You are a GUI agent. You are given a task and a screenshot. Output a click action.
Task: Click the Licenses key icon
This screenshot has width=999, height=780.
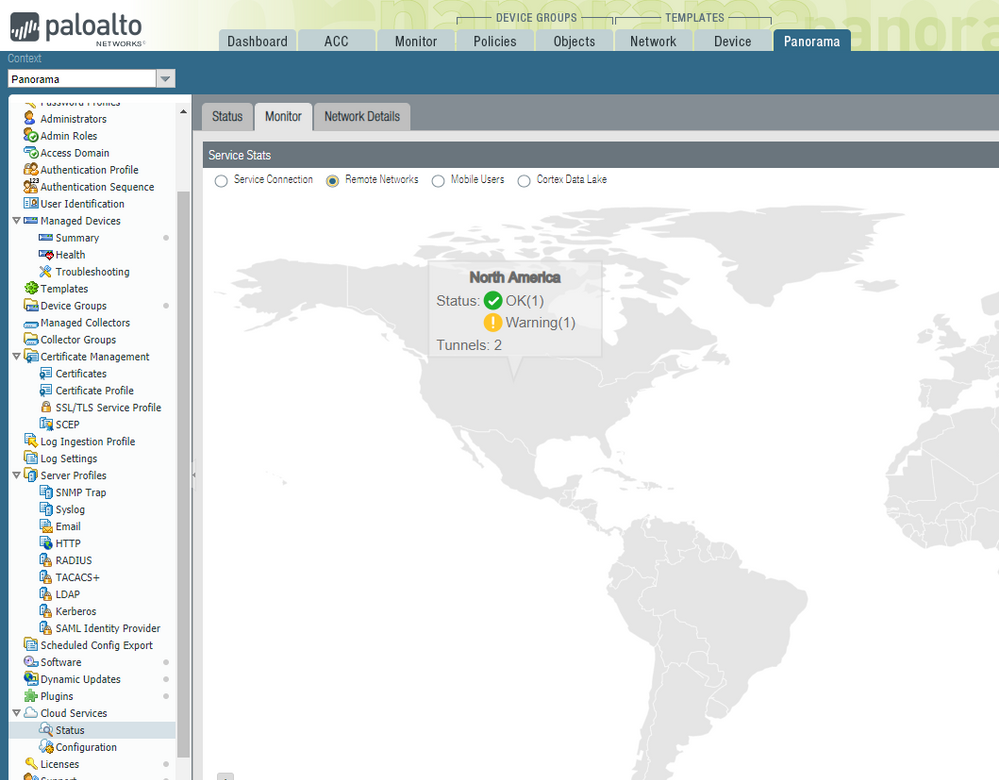pyautogui.click(x=30, y=764)
